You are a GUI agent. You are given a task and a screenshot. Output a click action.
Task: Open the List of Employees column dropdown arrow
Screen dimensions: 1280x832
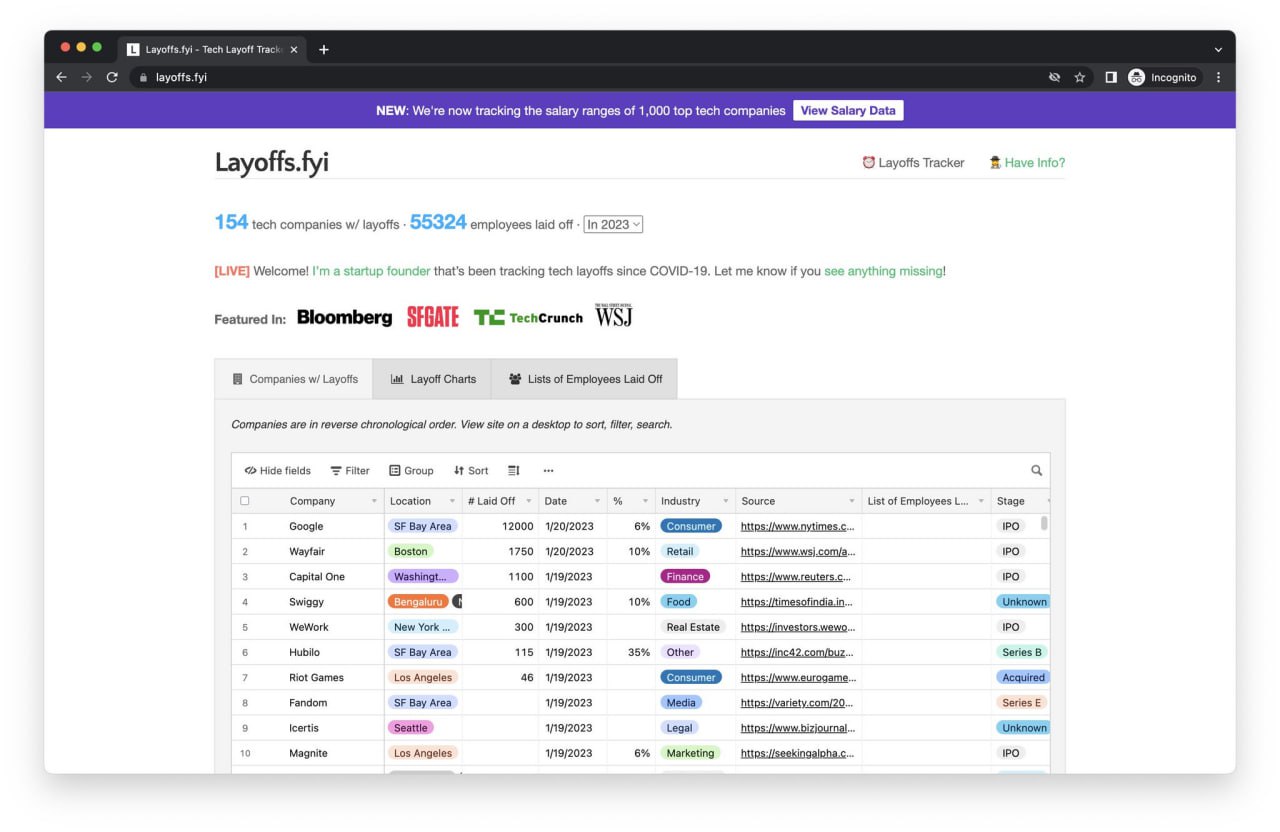[981, 502]
